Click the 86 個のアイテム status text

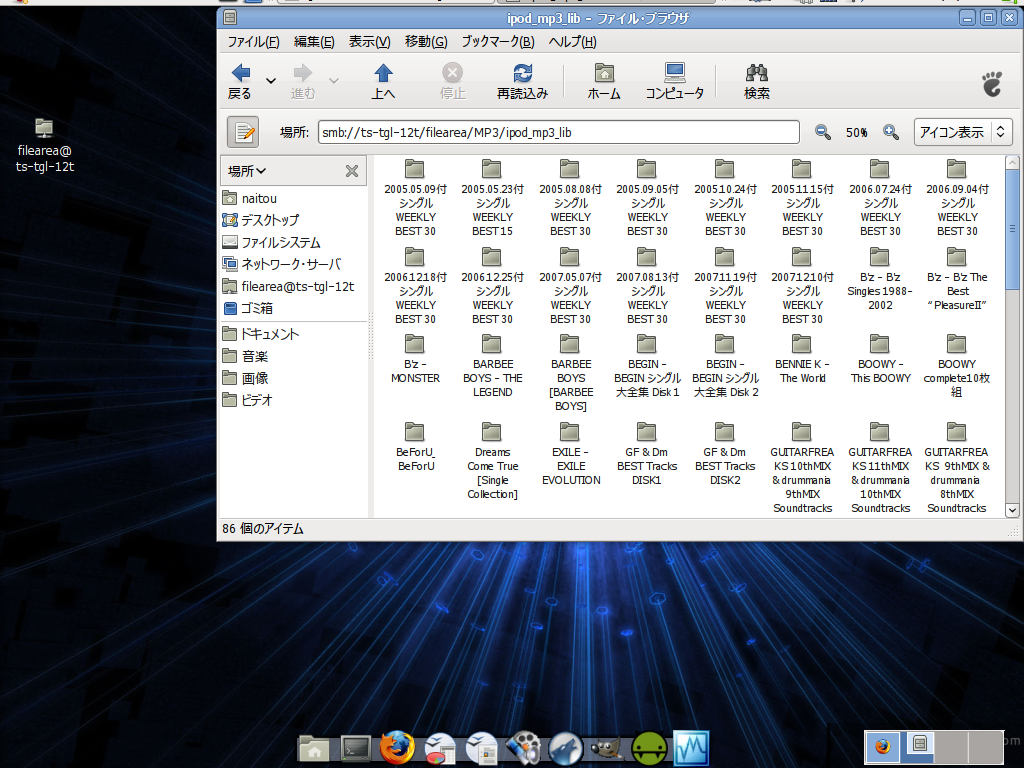[263, 528]
